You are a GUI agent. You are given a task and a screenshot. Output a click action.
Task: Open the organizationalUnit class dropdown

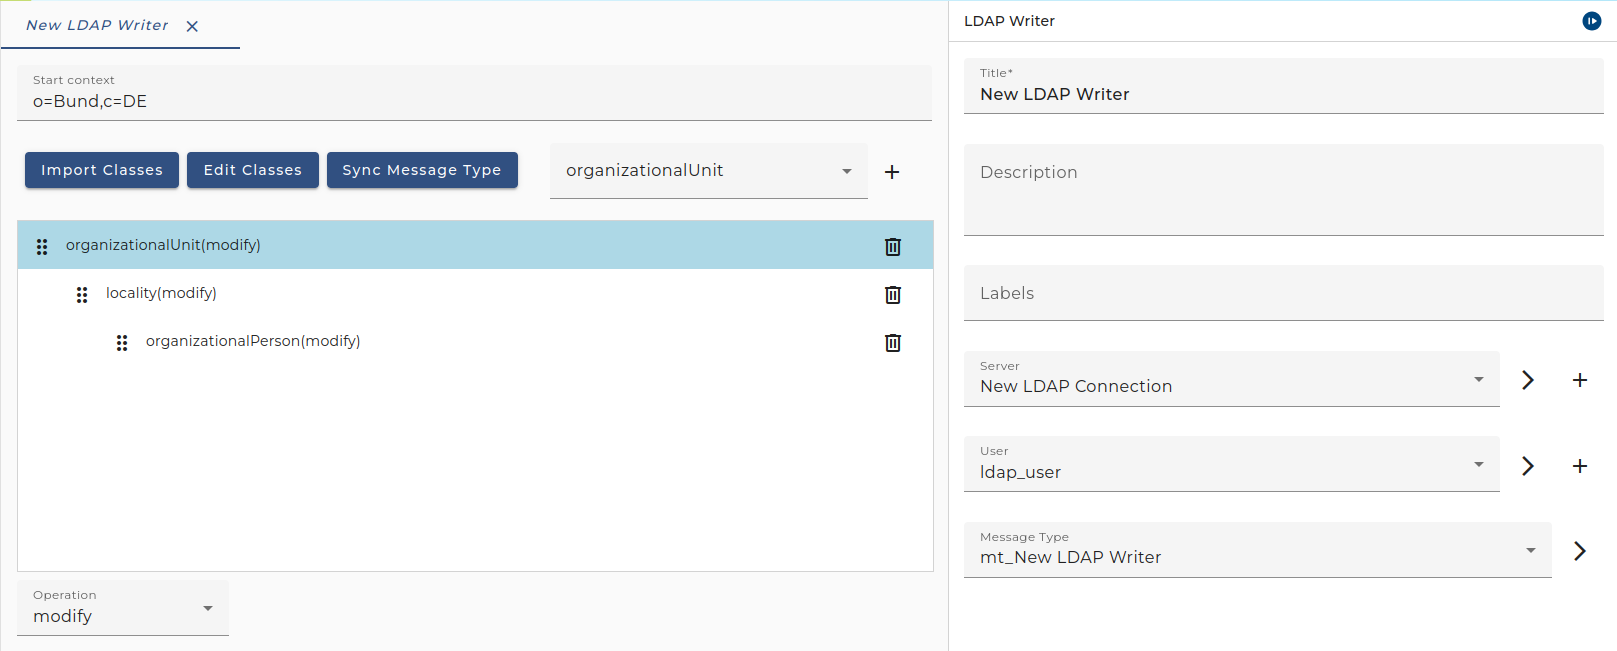coord(709,171)
